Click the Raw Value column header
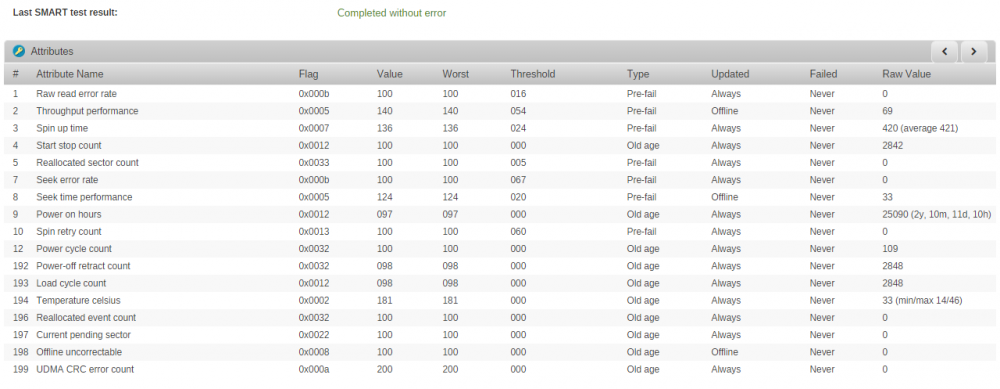The height and width of the screenshot is (389, 1000). tap(906, 74)
